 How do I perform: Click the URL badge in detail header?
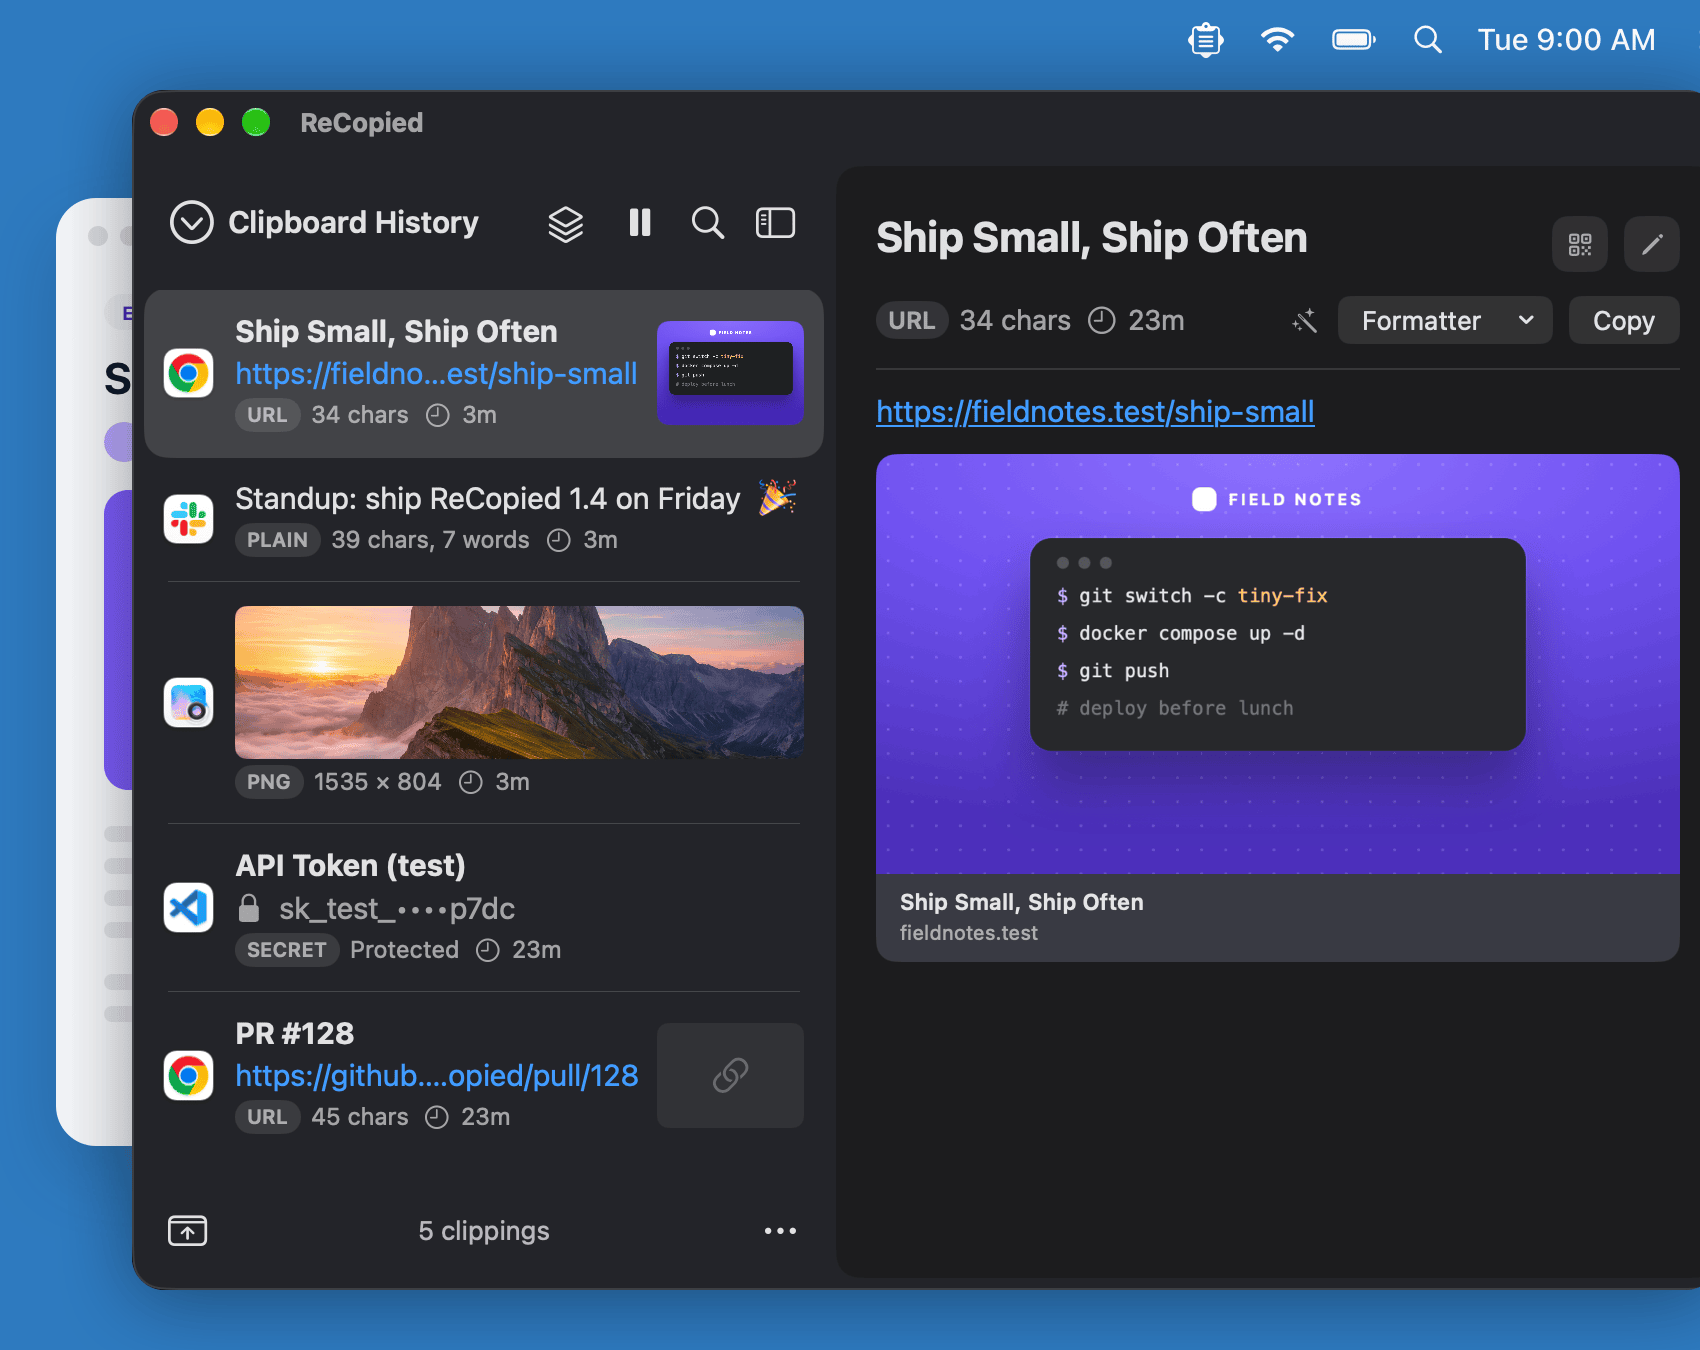pyautogui.click(x=912, y=320)
